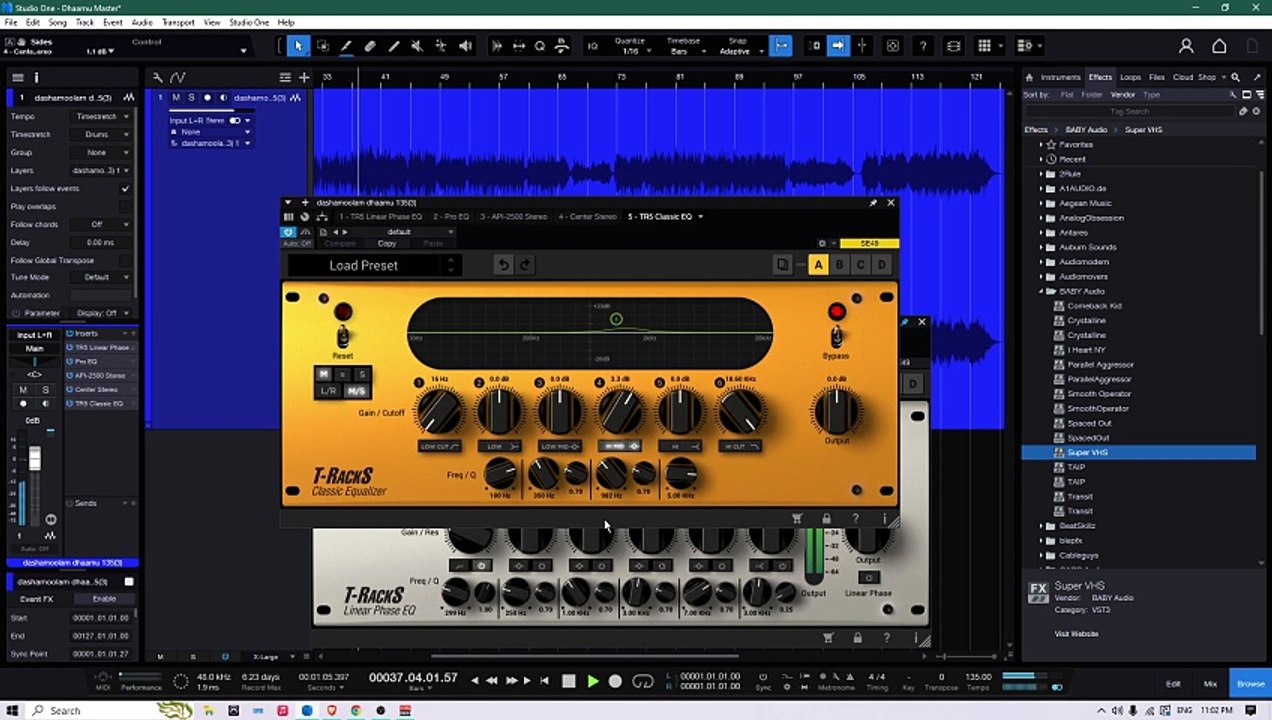This screenshot has width=1272, height=720.
Task: Toggle the Classic Equalizer Reset switch
Action: 342,336
